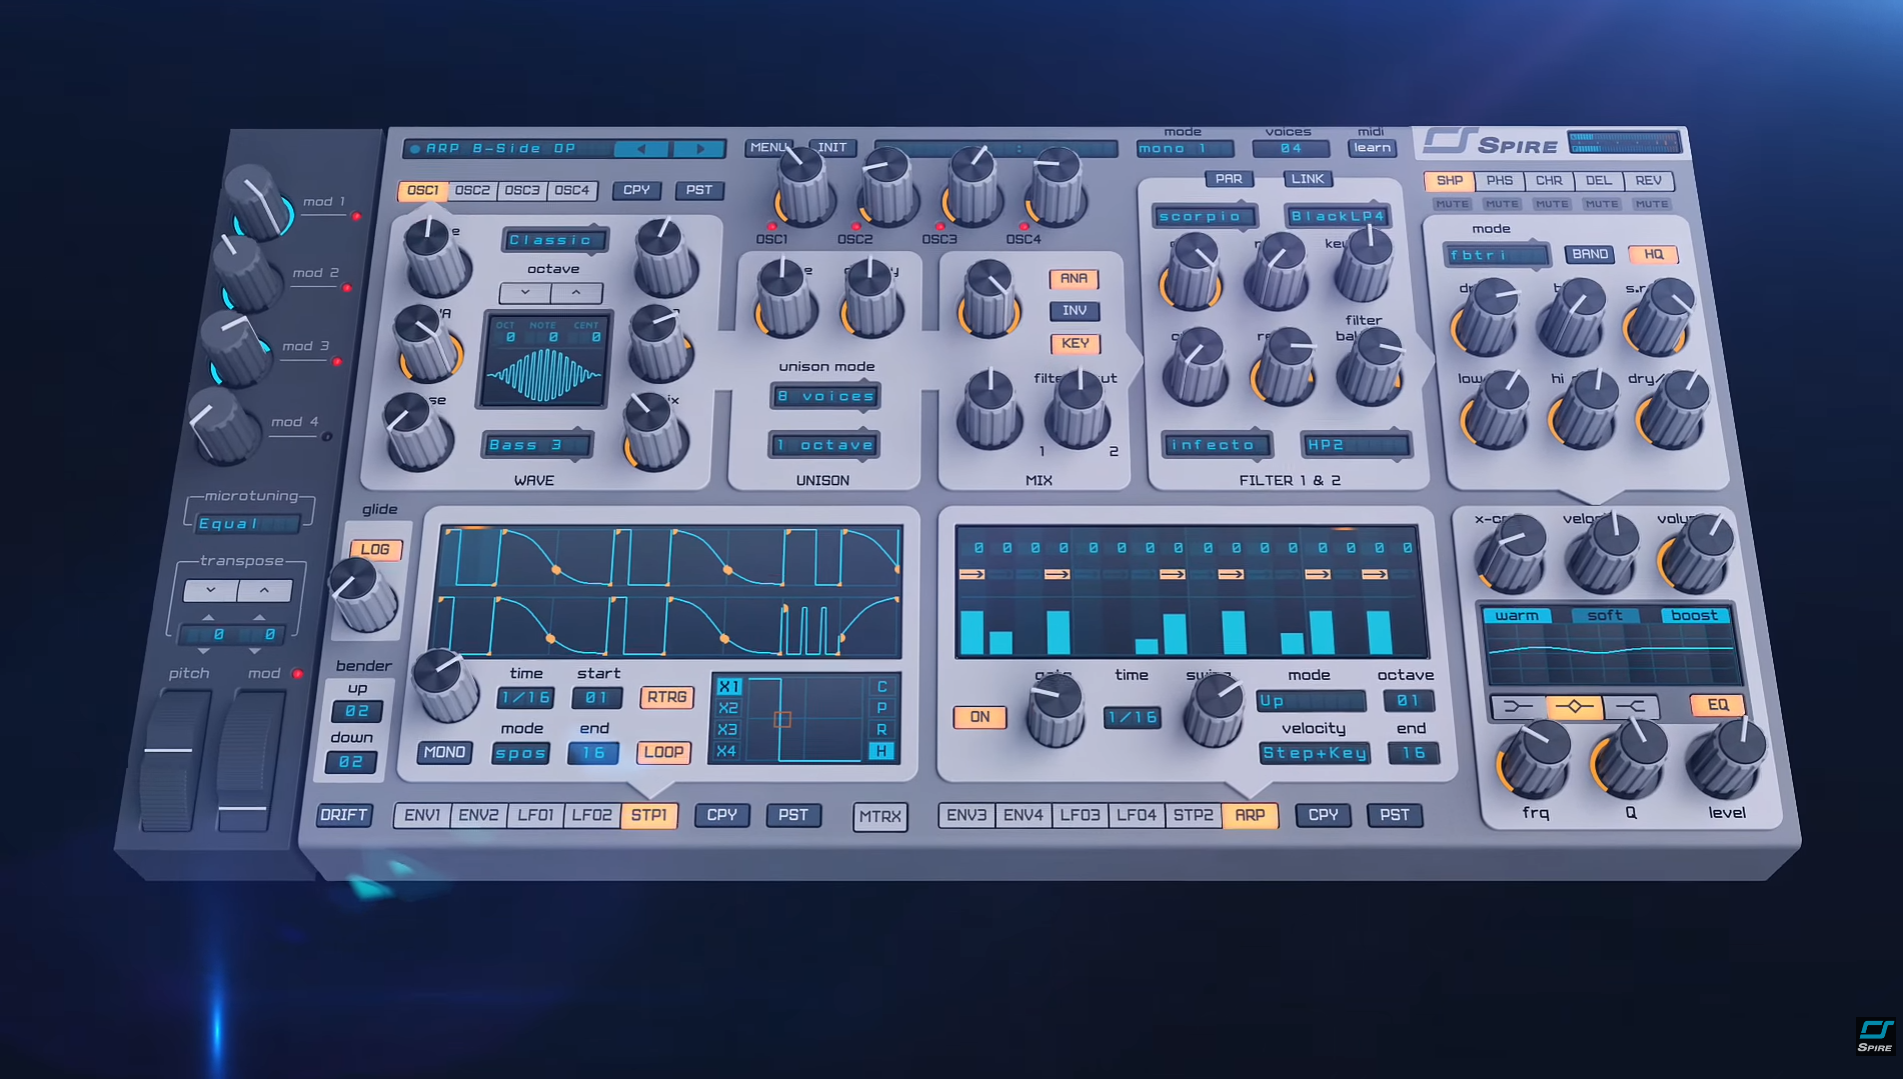Toggle the HQ shaper button
The image size is (1903, 1079).
coord(1653,254)
